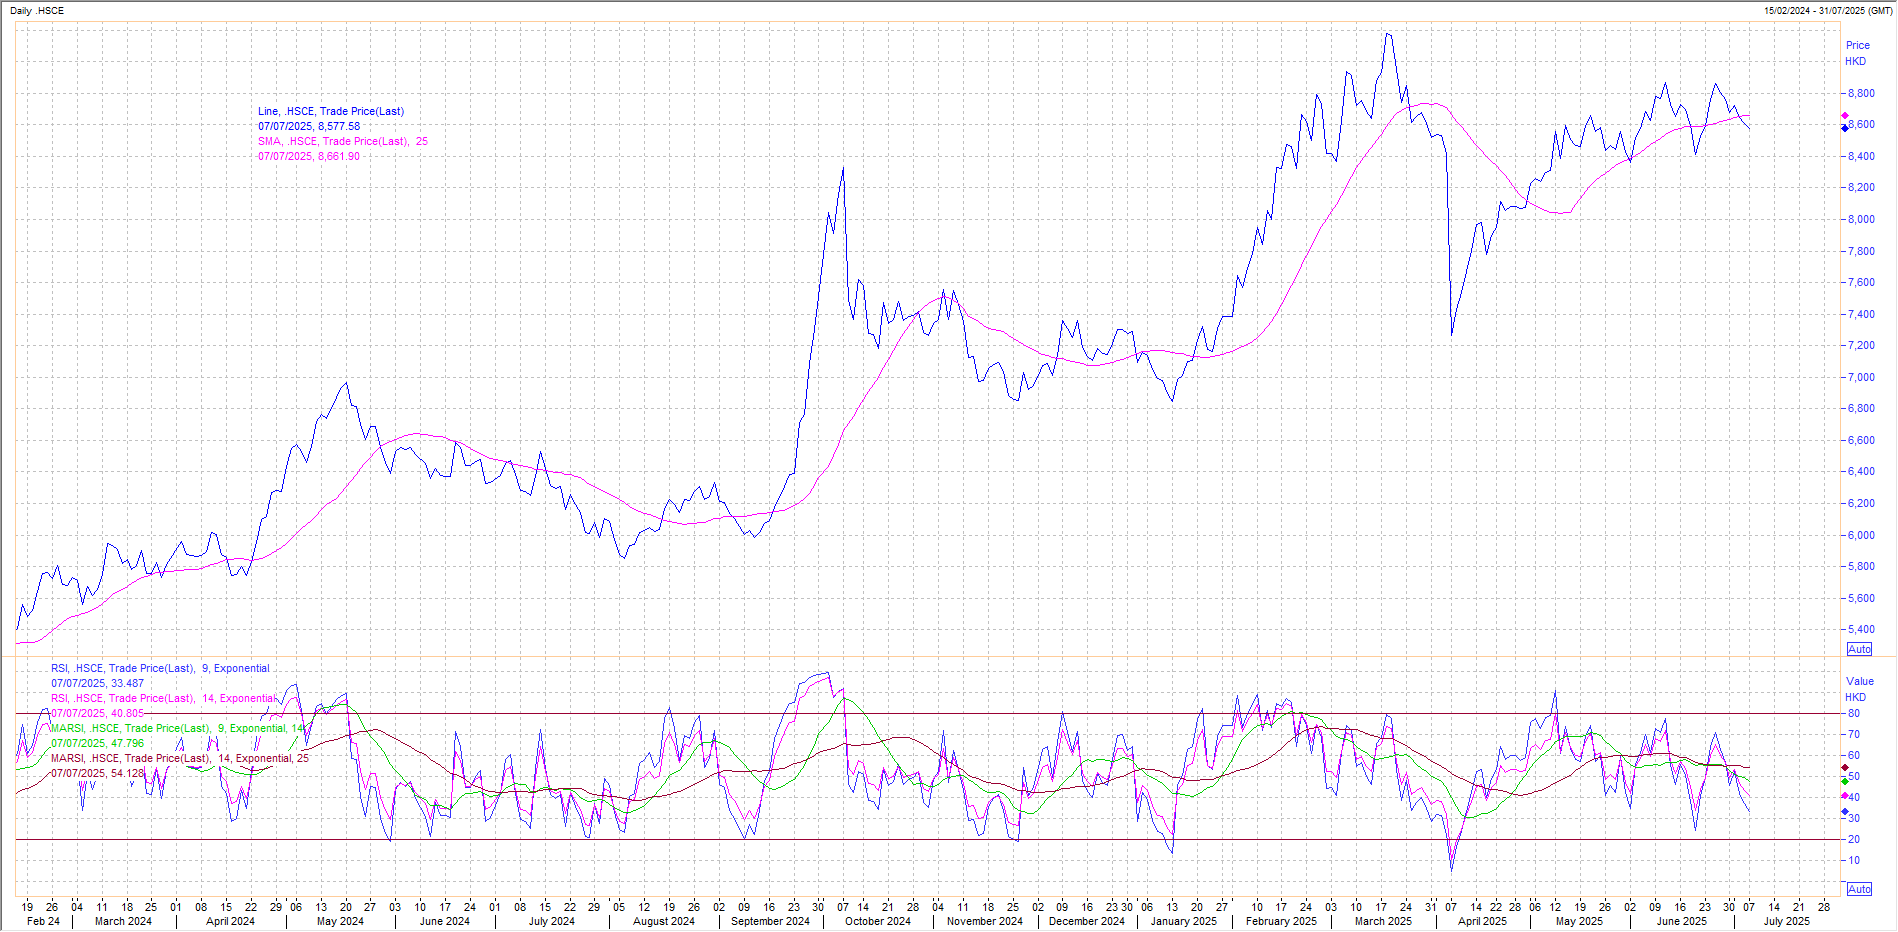The height and width of the screenshot is (932, 1898).
Task: Select the 'RSI ... 9, Exponential' legend entry
Action: click(160, 668)
